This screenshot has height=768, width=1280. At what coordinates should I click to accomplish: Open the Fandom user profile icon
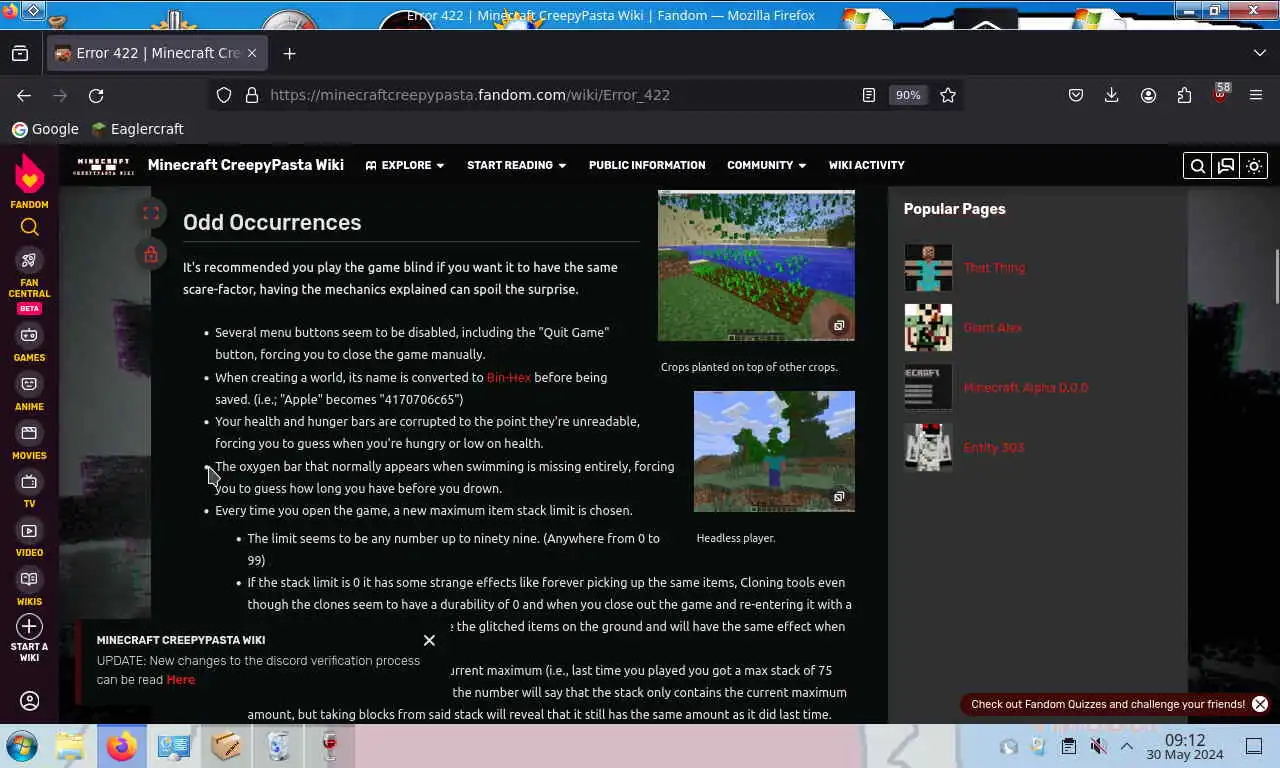(x=29, y=701)
